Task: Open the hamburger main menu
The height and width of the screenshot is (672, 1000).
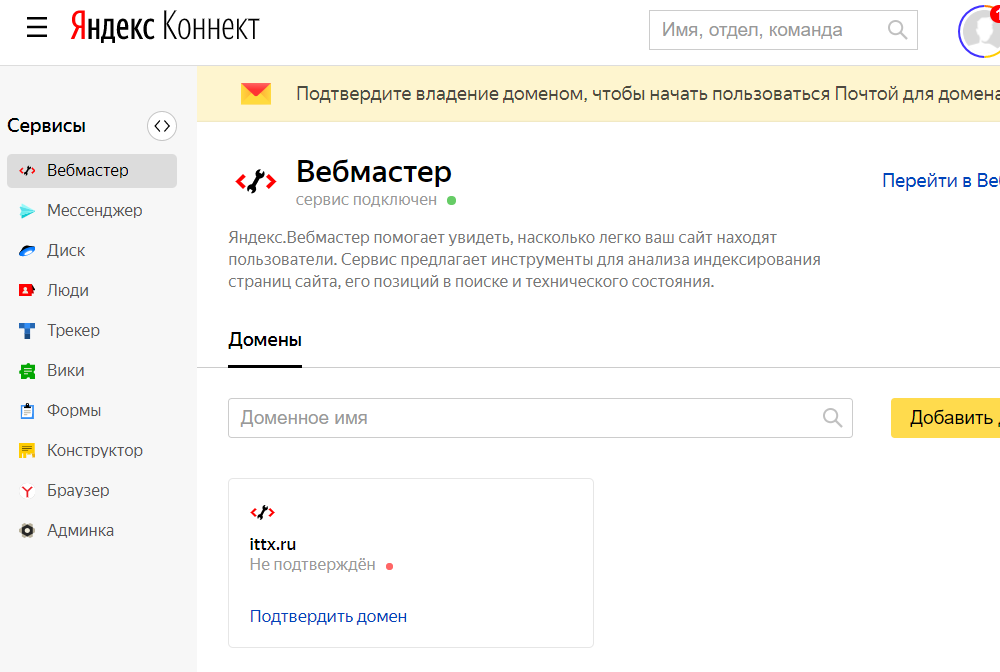Action: click(x=37, y=28)
